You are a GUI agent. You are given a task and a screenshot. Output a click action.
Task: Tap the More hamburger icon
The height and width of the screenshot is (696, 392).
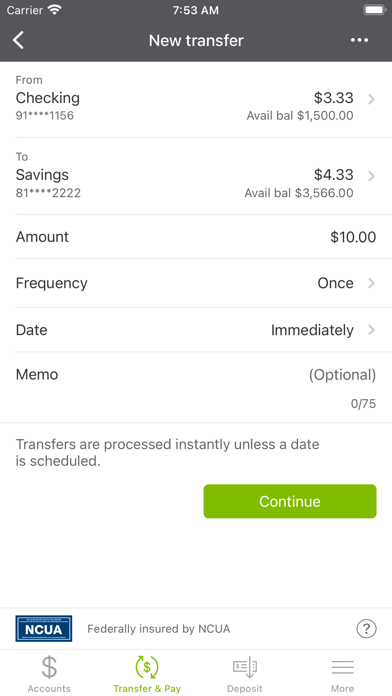tap(342, 668)
